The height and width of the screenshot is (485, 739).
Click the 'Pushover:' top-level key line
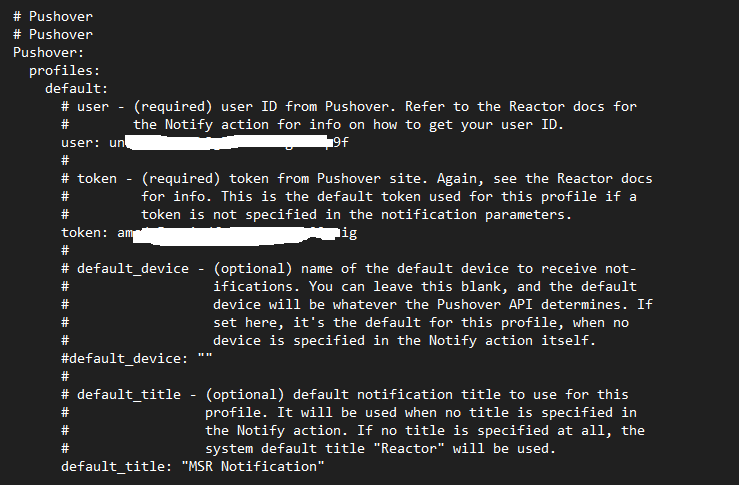coord(48,52)
